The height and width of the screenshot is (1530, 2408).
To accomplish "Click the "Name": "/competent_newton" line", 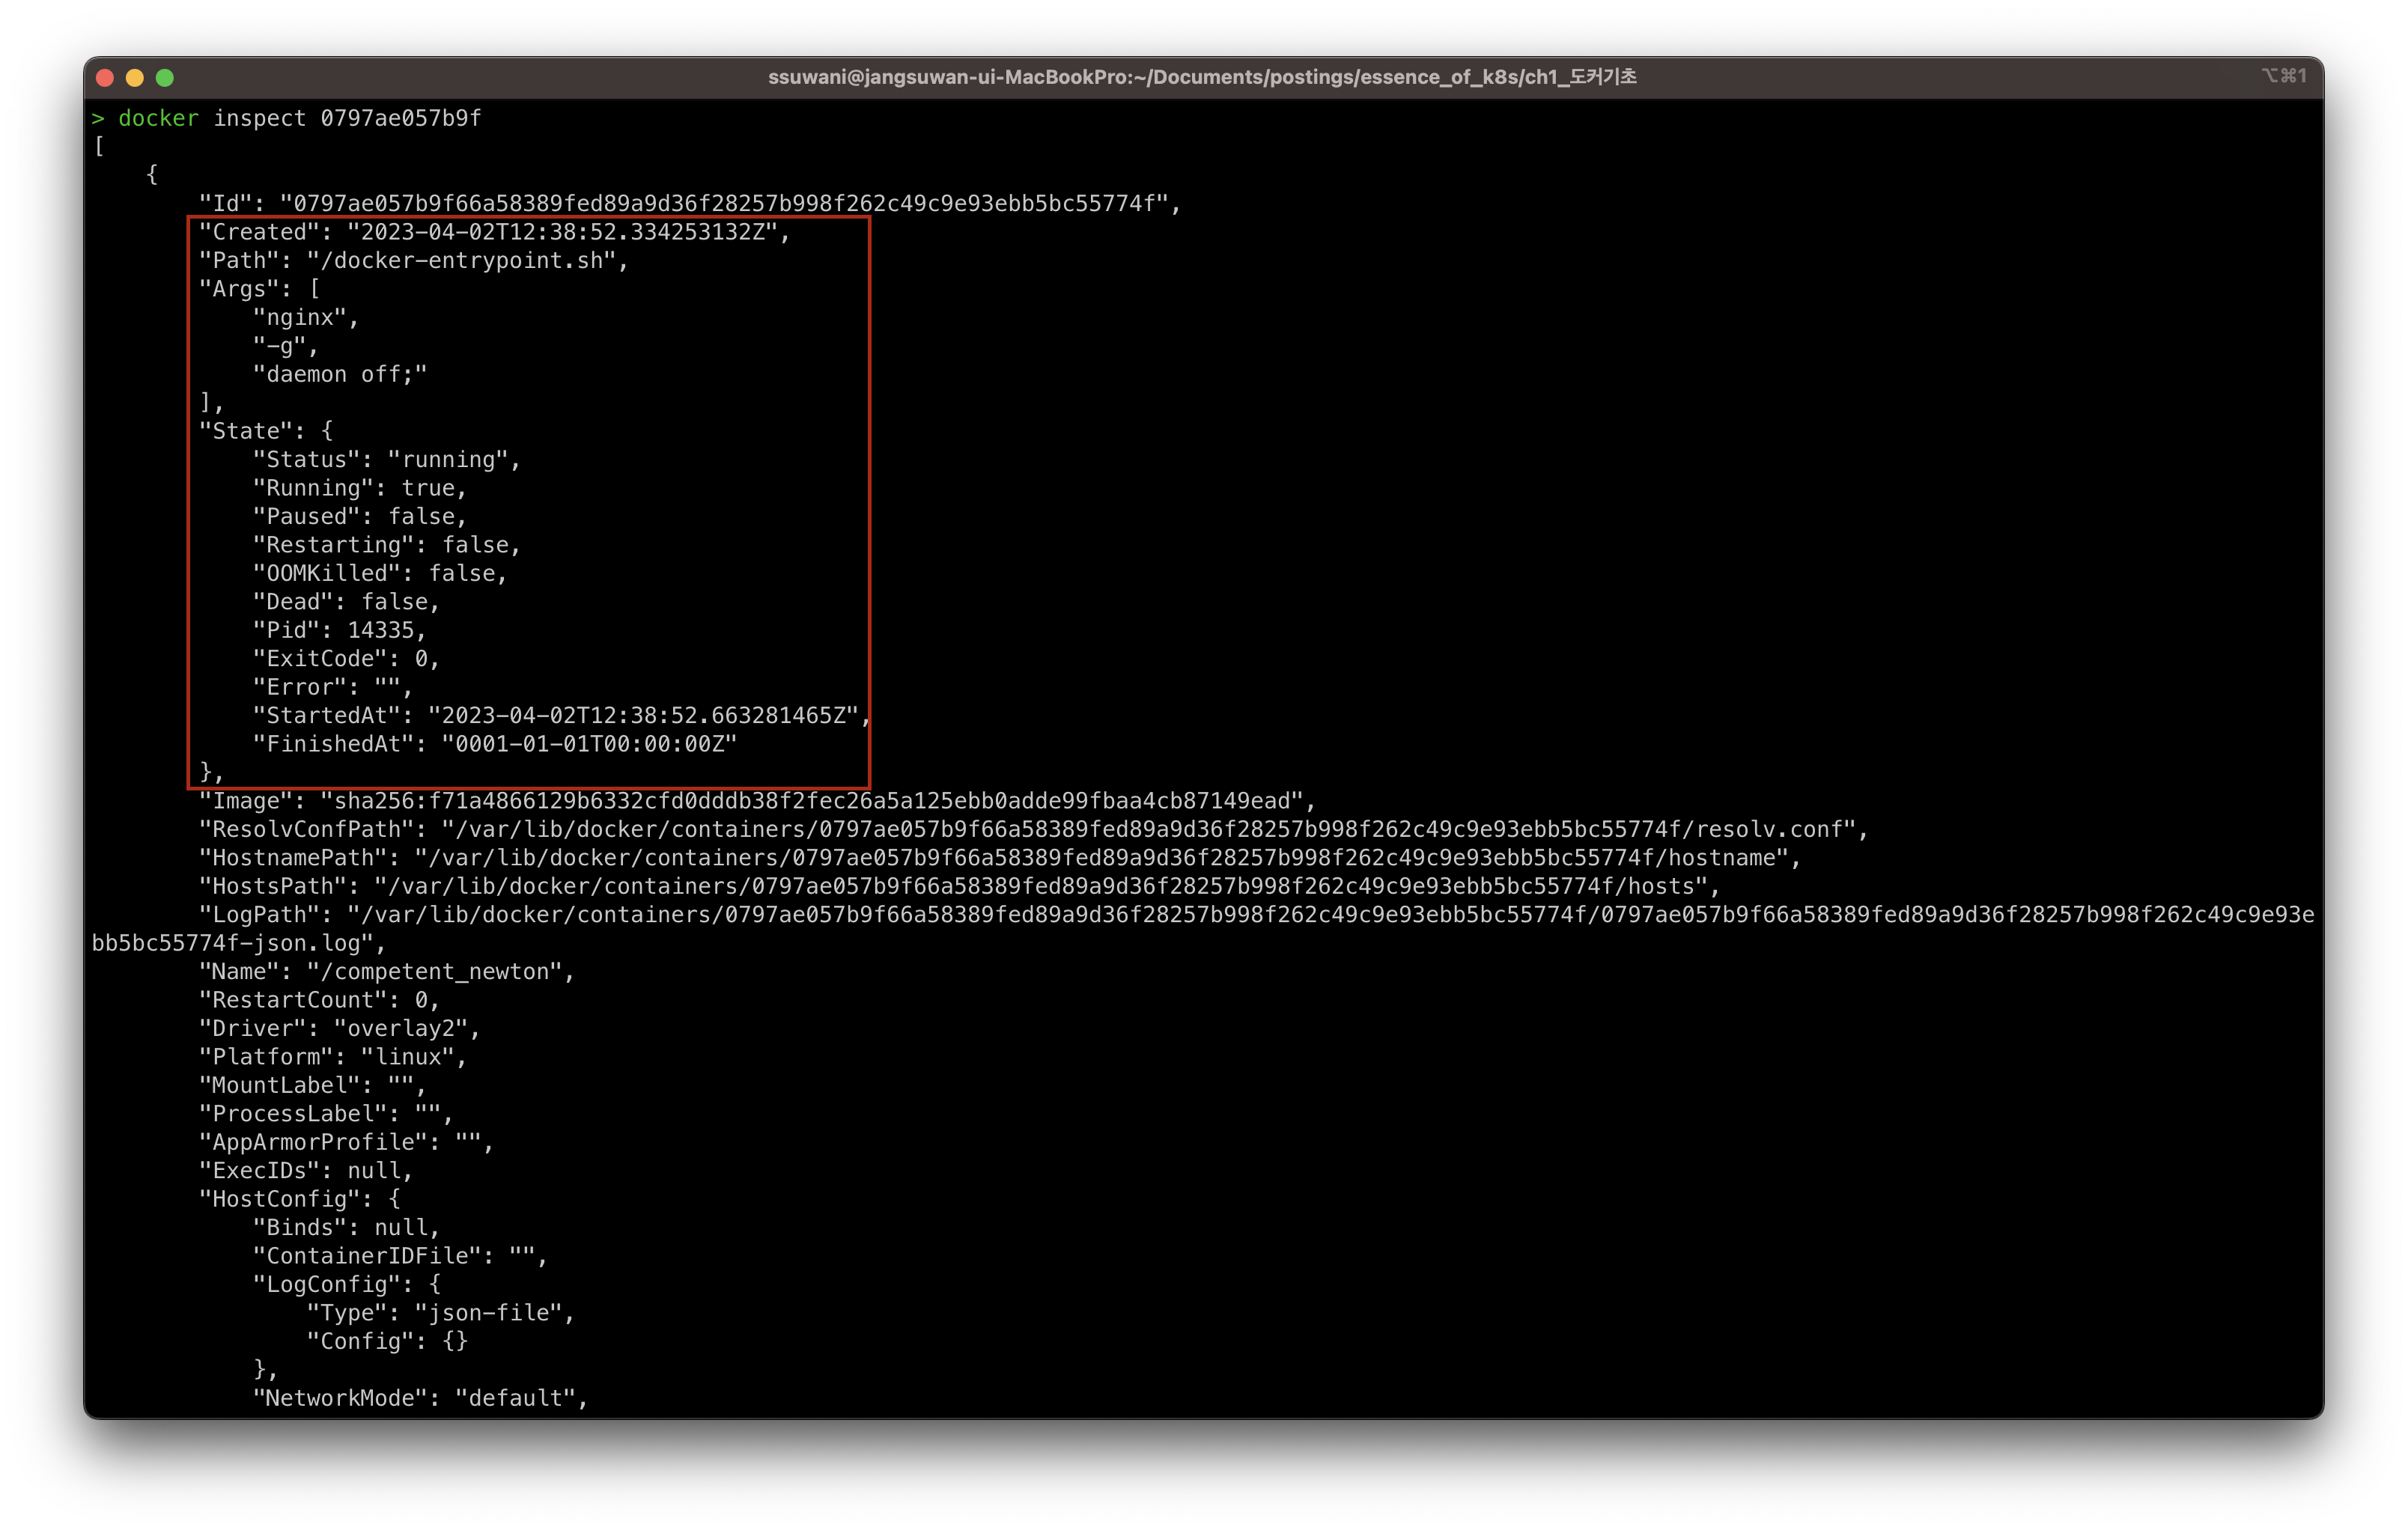I will (386, 972).
